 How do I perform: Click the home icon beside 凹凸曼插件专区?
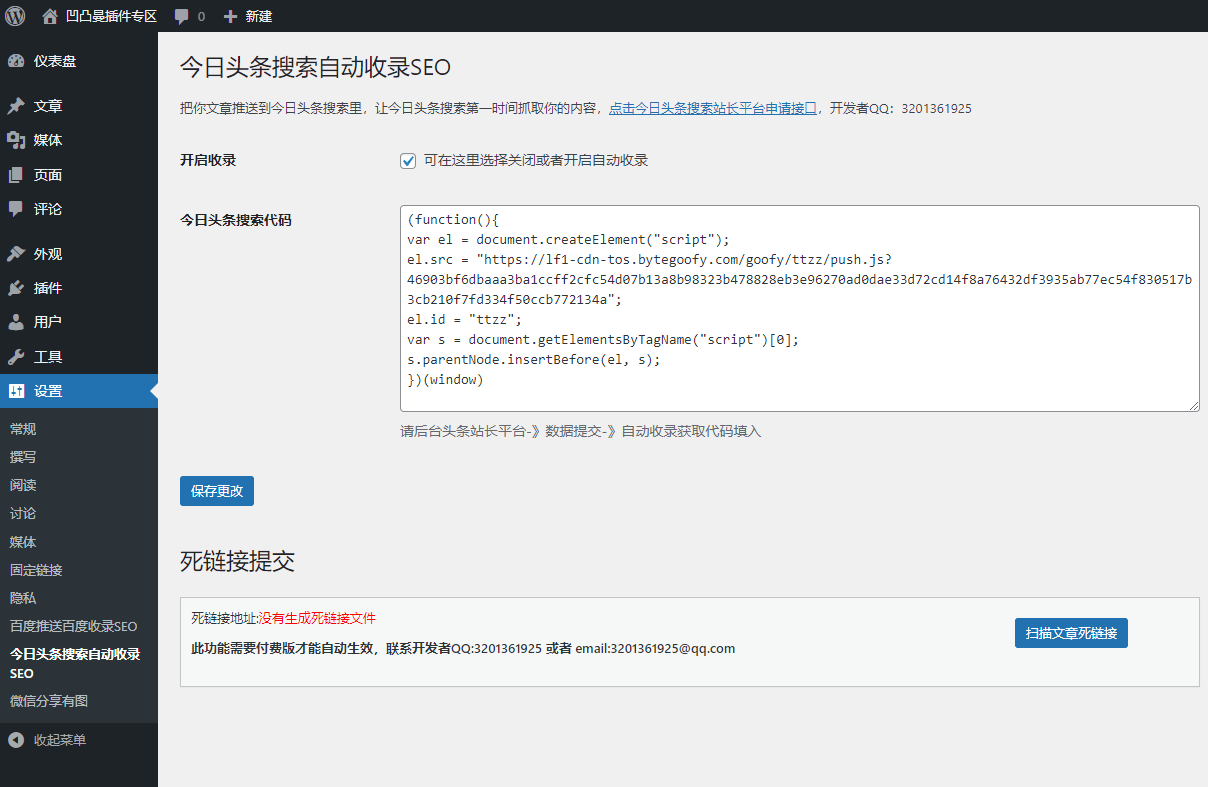(50, 16)
